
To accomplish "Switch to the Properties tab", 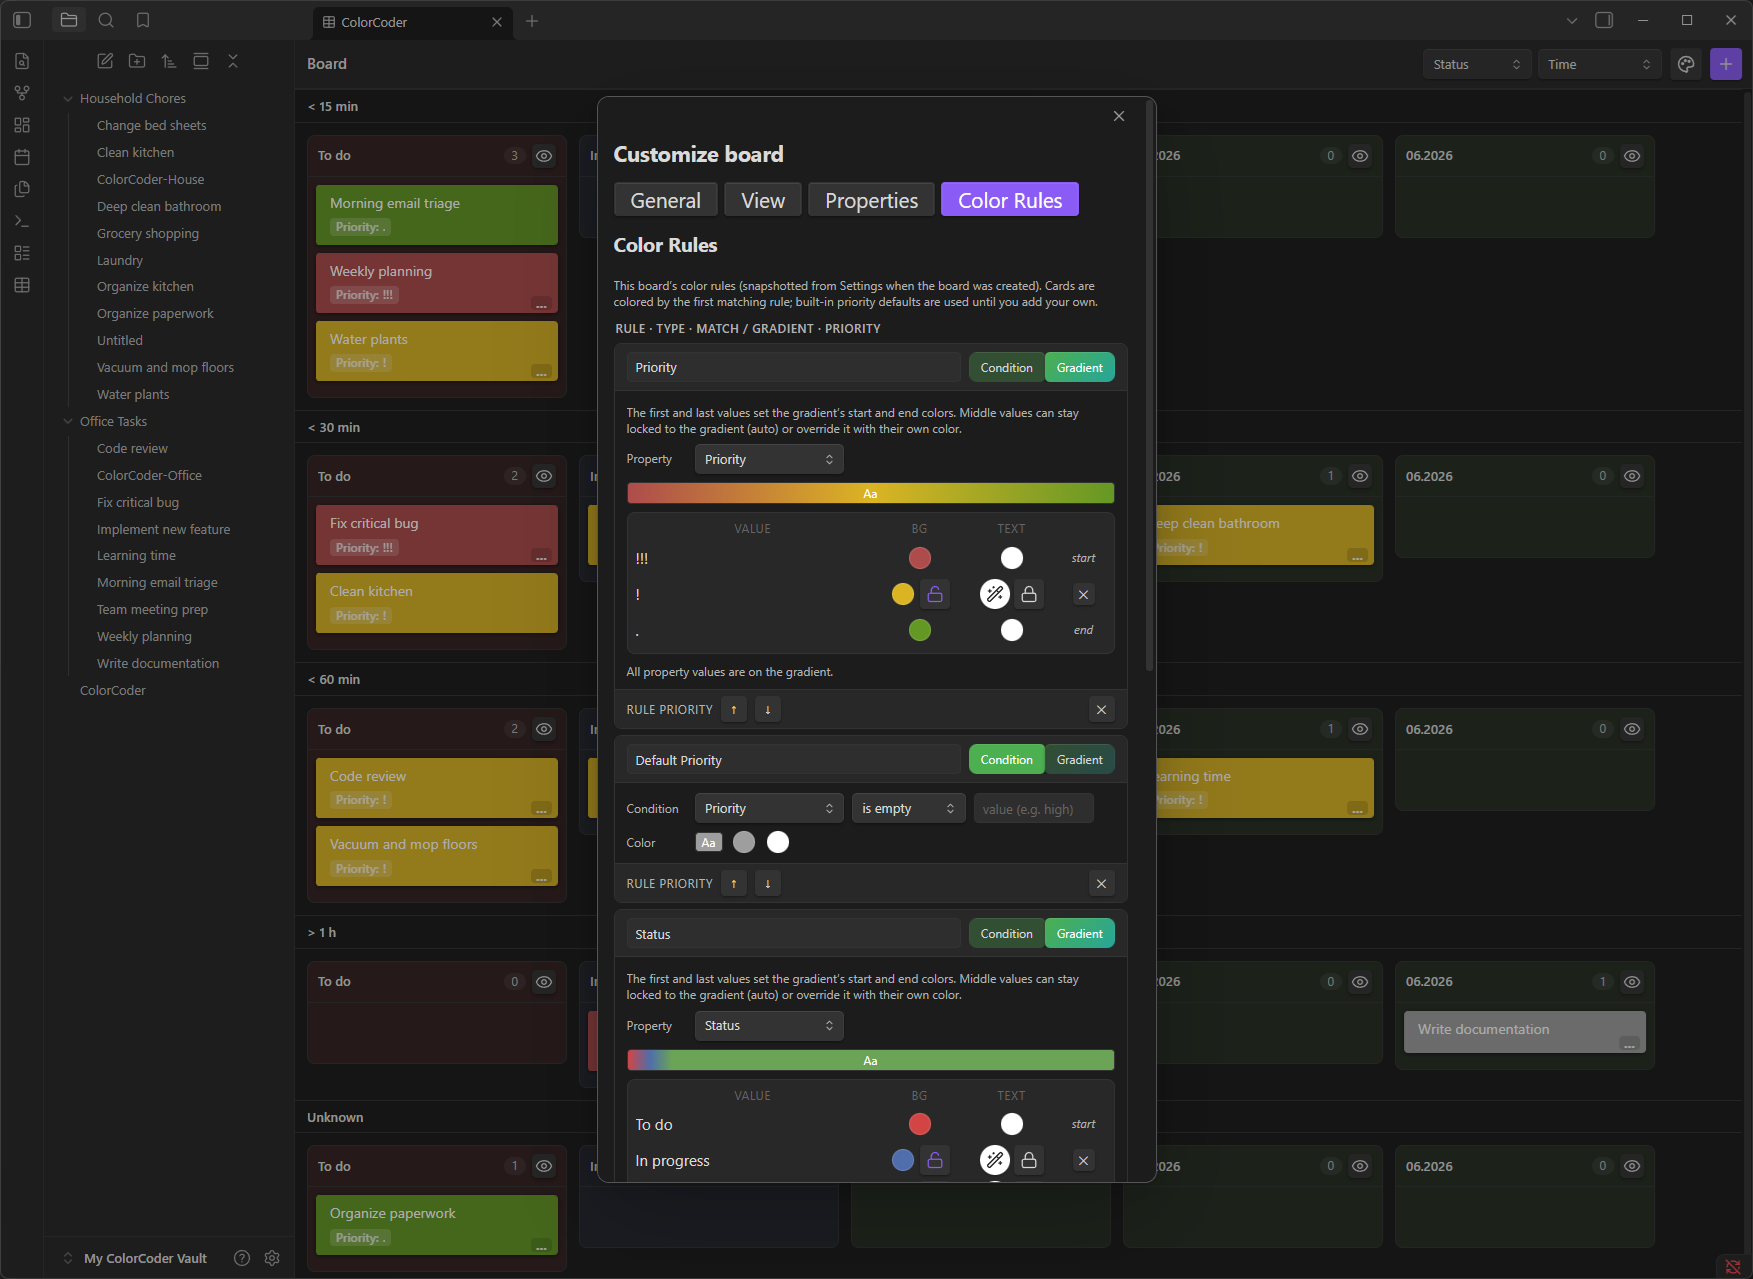I will click(x=871, y=200).
